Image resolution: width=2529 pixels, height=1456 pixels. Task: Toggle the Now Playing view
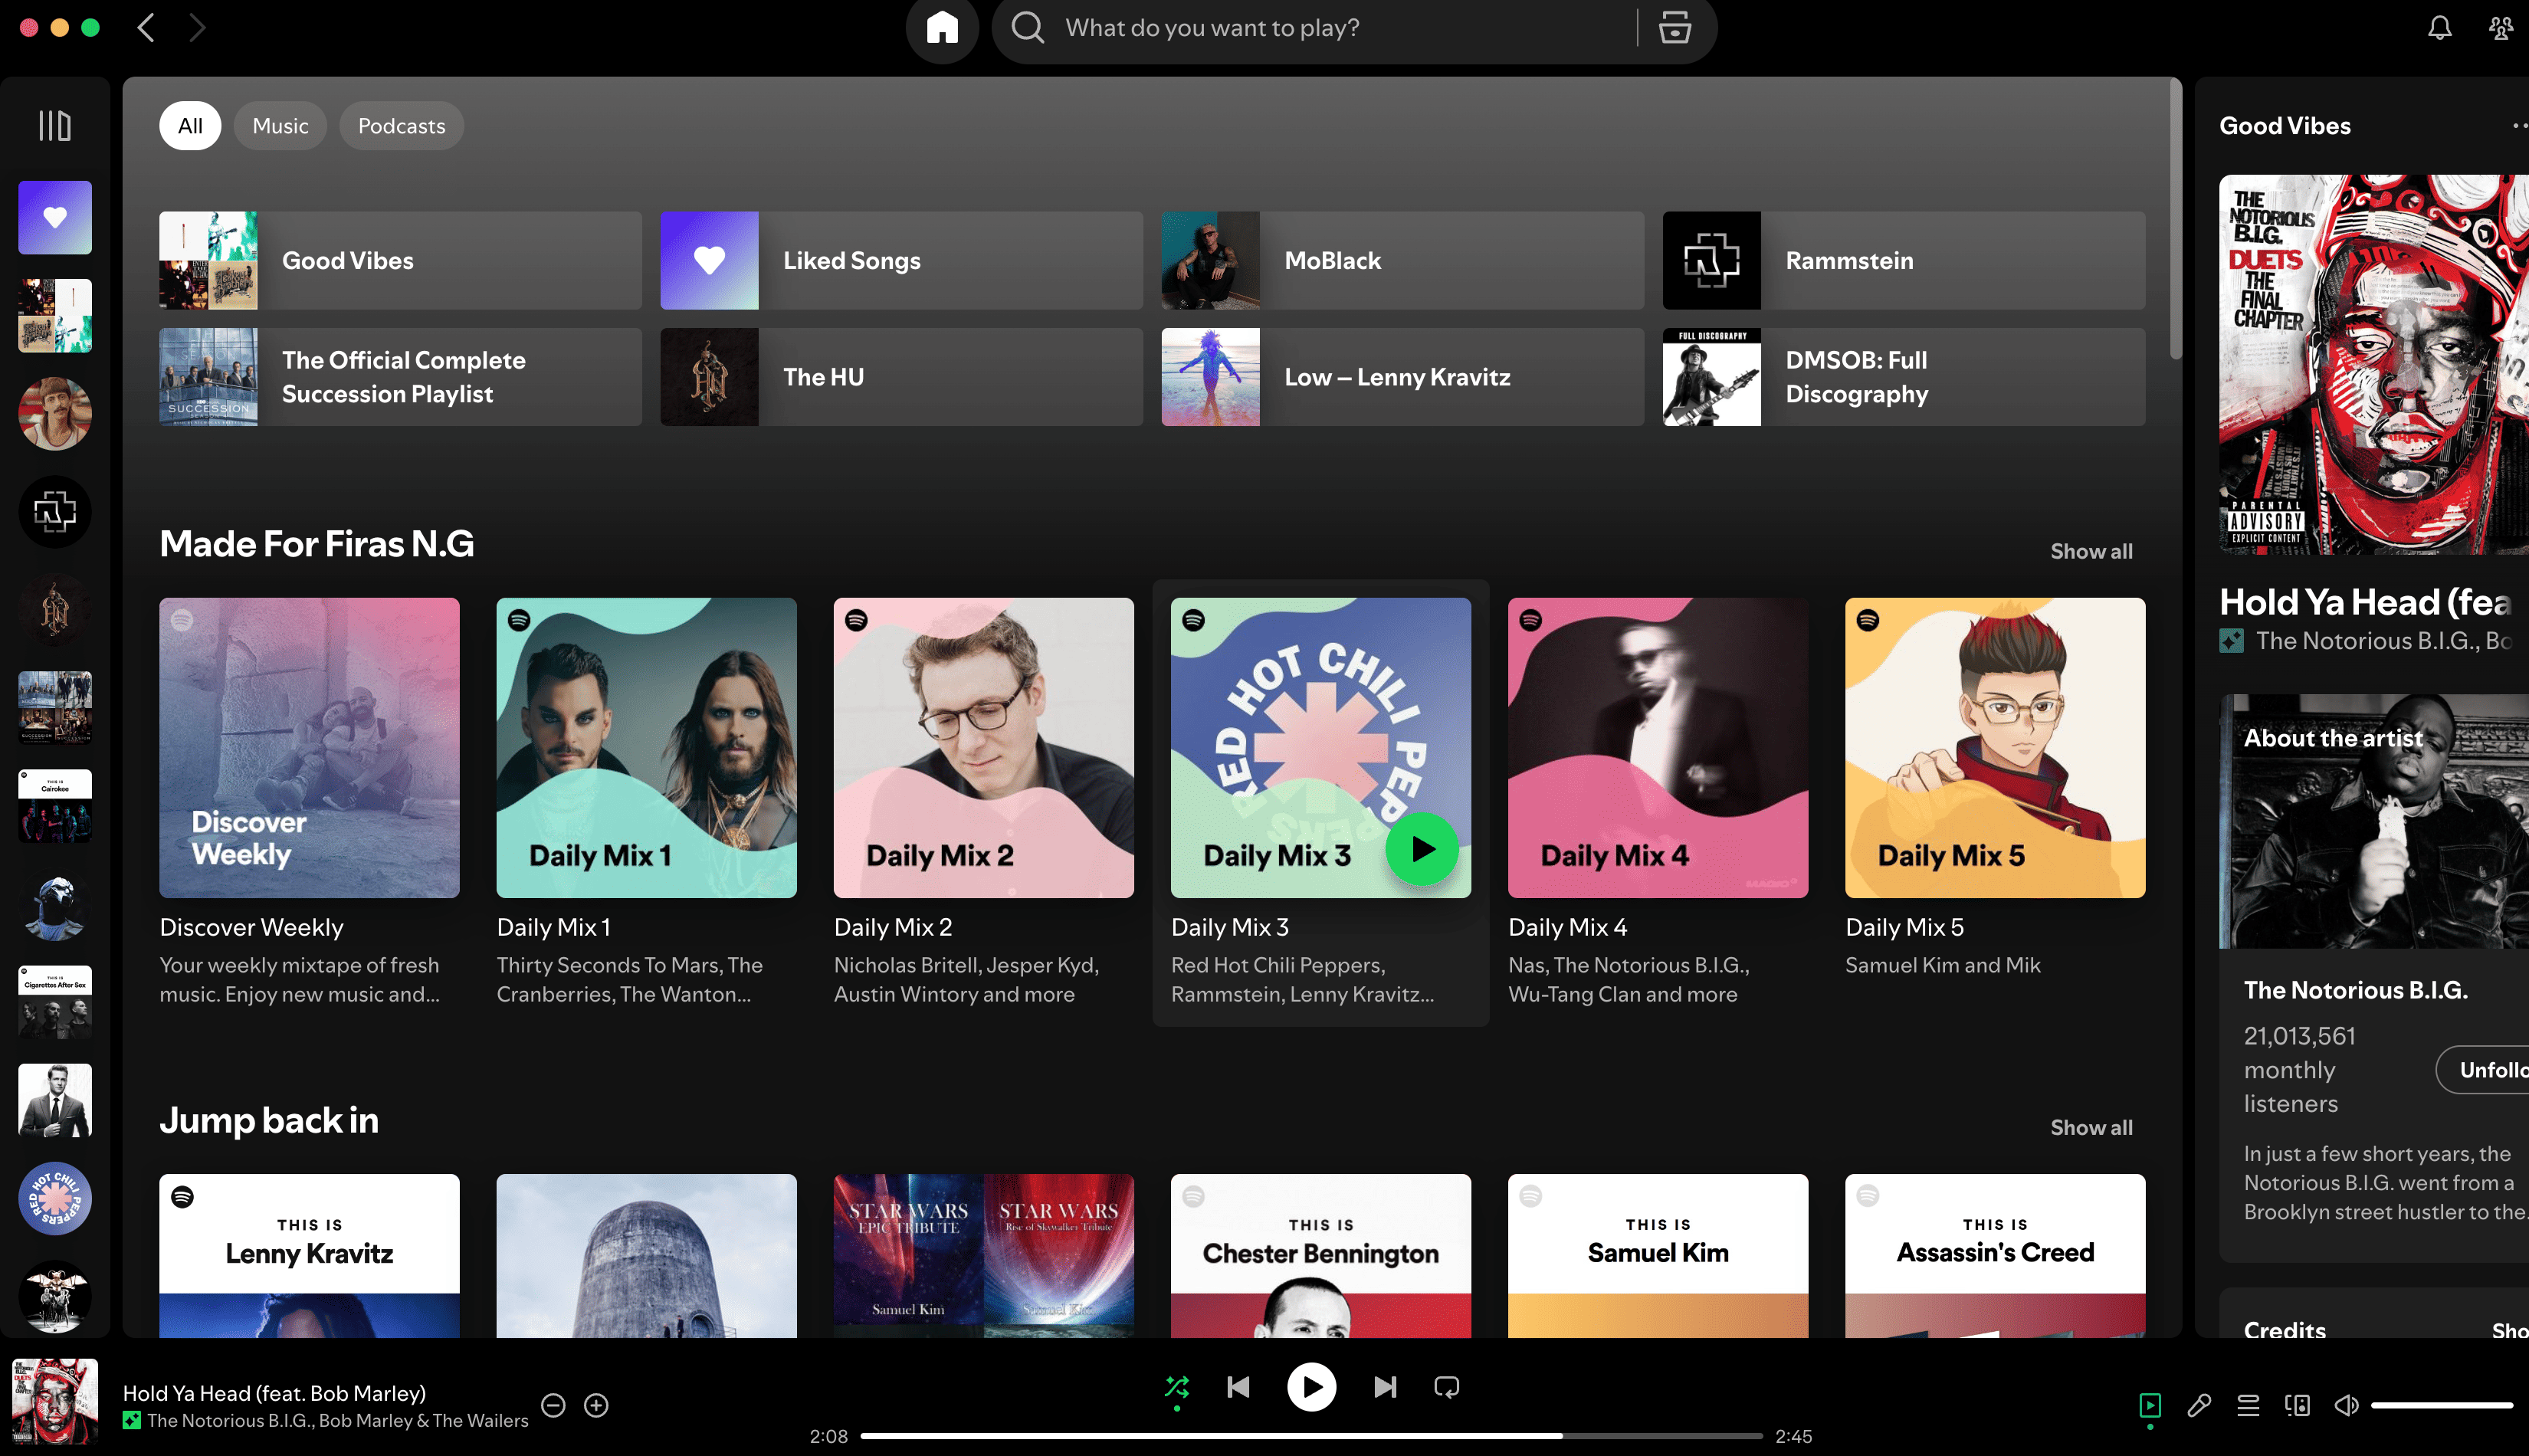(2150, 1405)
